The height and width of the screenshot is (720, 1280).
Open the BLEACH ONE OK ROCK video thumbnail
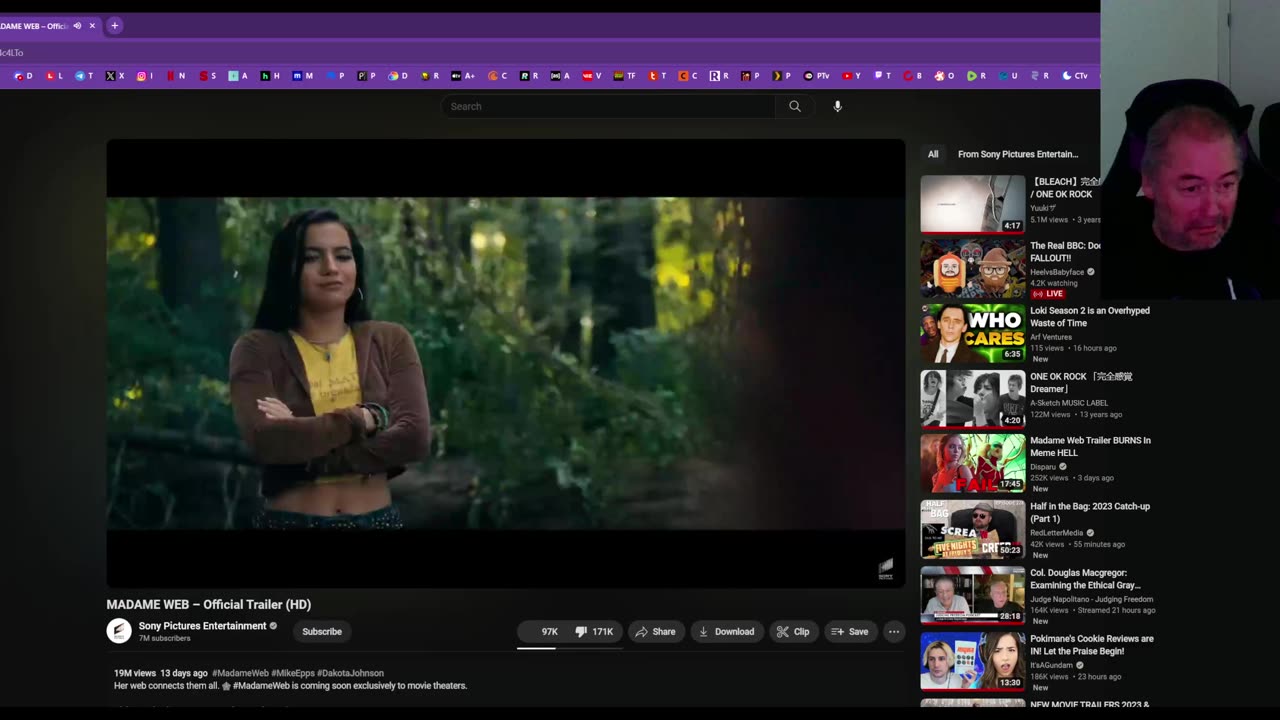[x=973, y=204]
